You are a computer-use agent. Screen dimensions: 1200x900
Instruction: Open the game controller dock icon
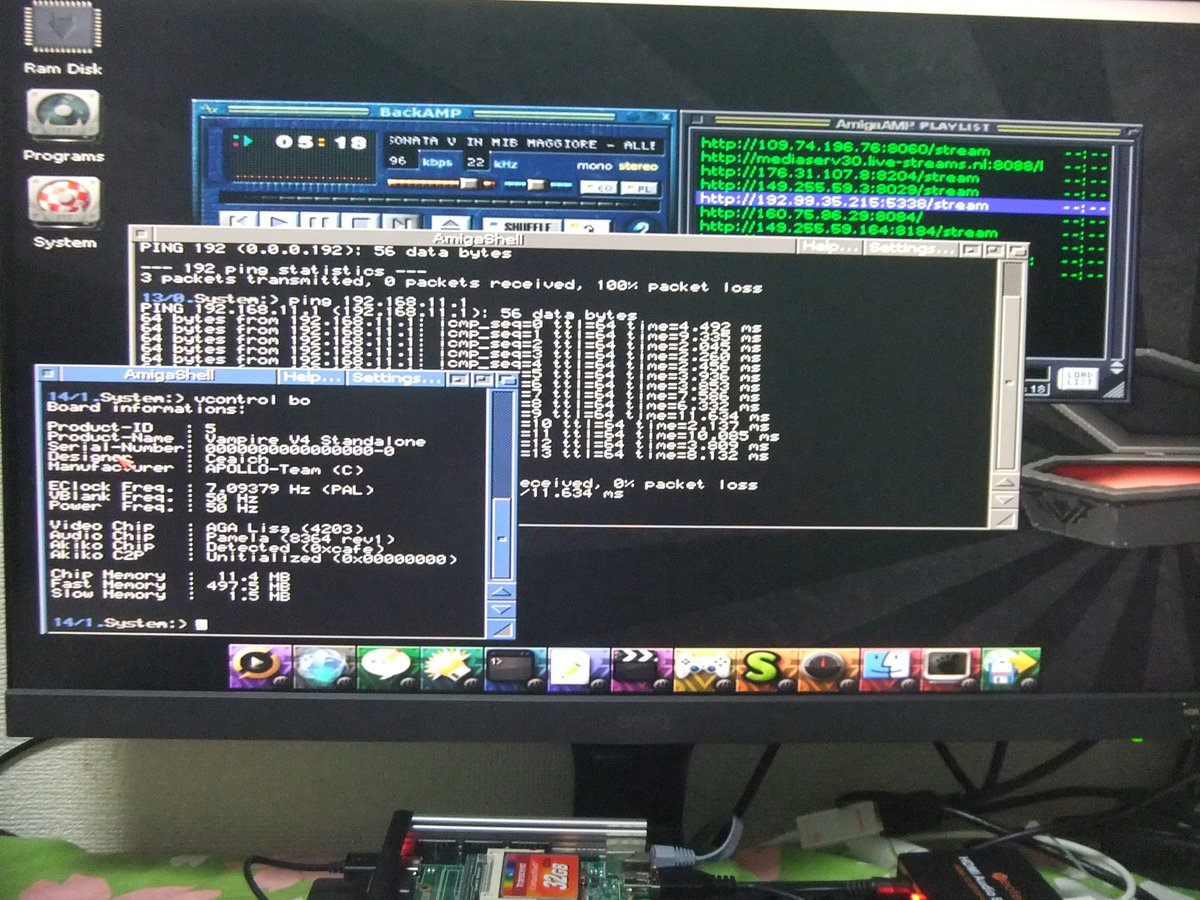704,668
